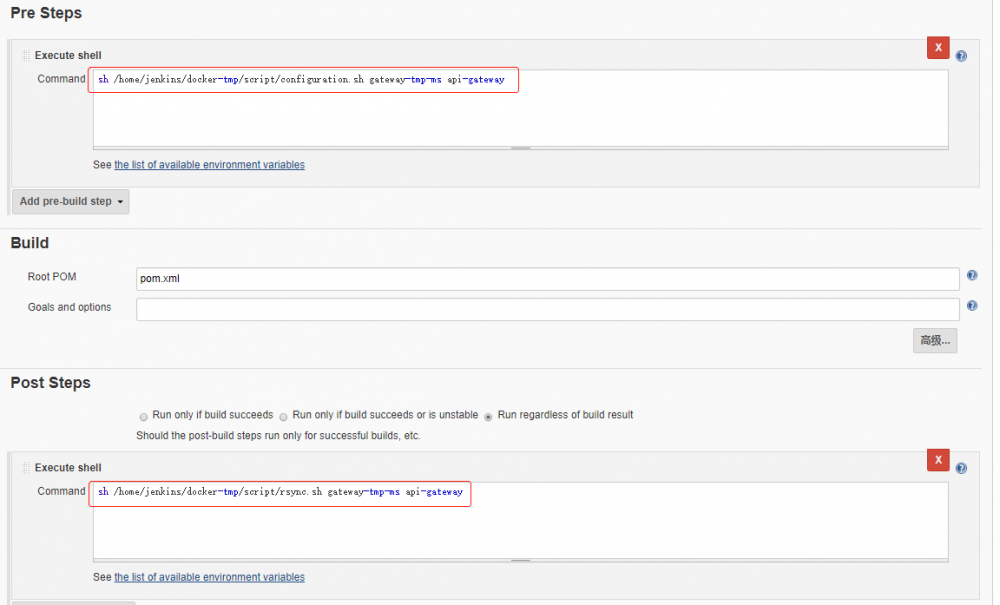This screenshot has height=605, width=1000.
Task: Delete the post-step Execute shell with red X
Action: coord(938,460)
